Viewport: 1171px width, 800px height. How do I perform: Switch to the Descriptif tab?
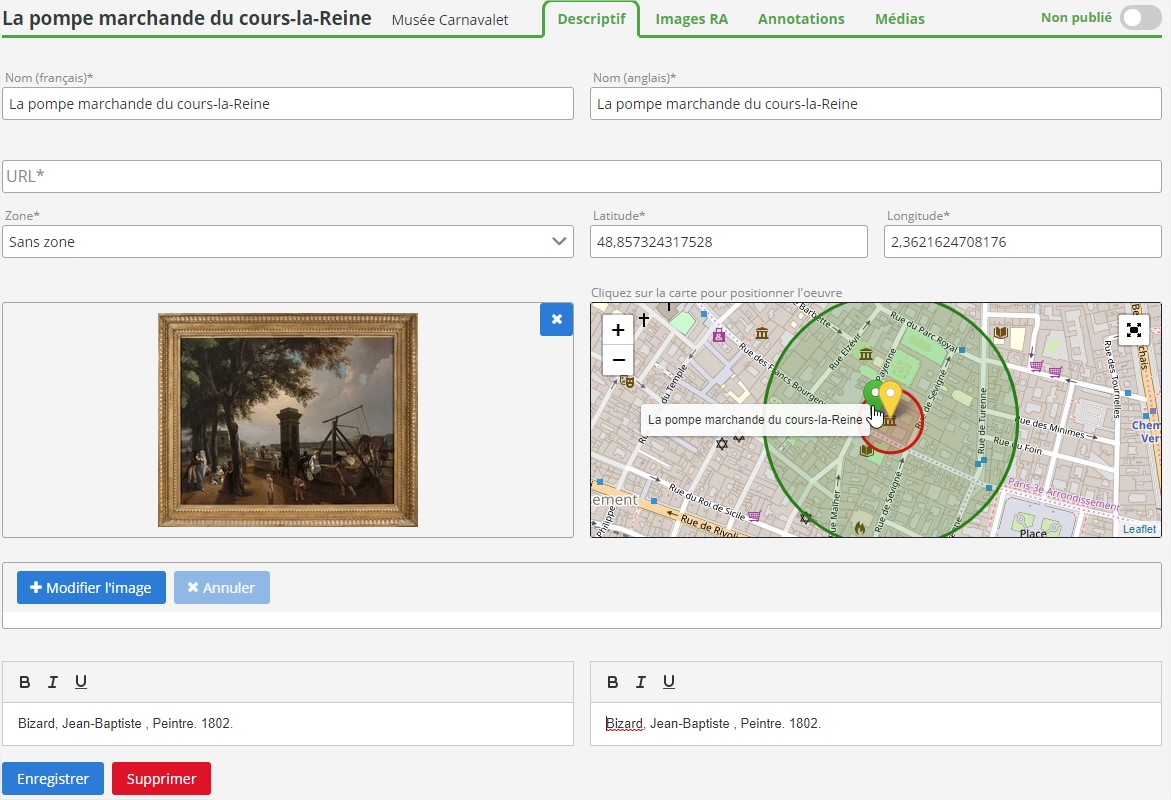pos(591,19)
